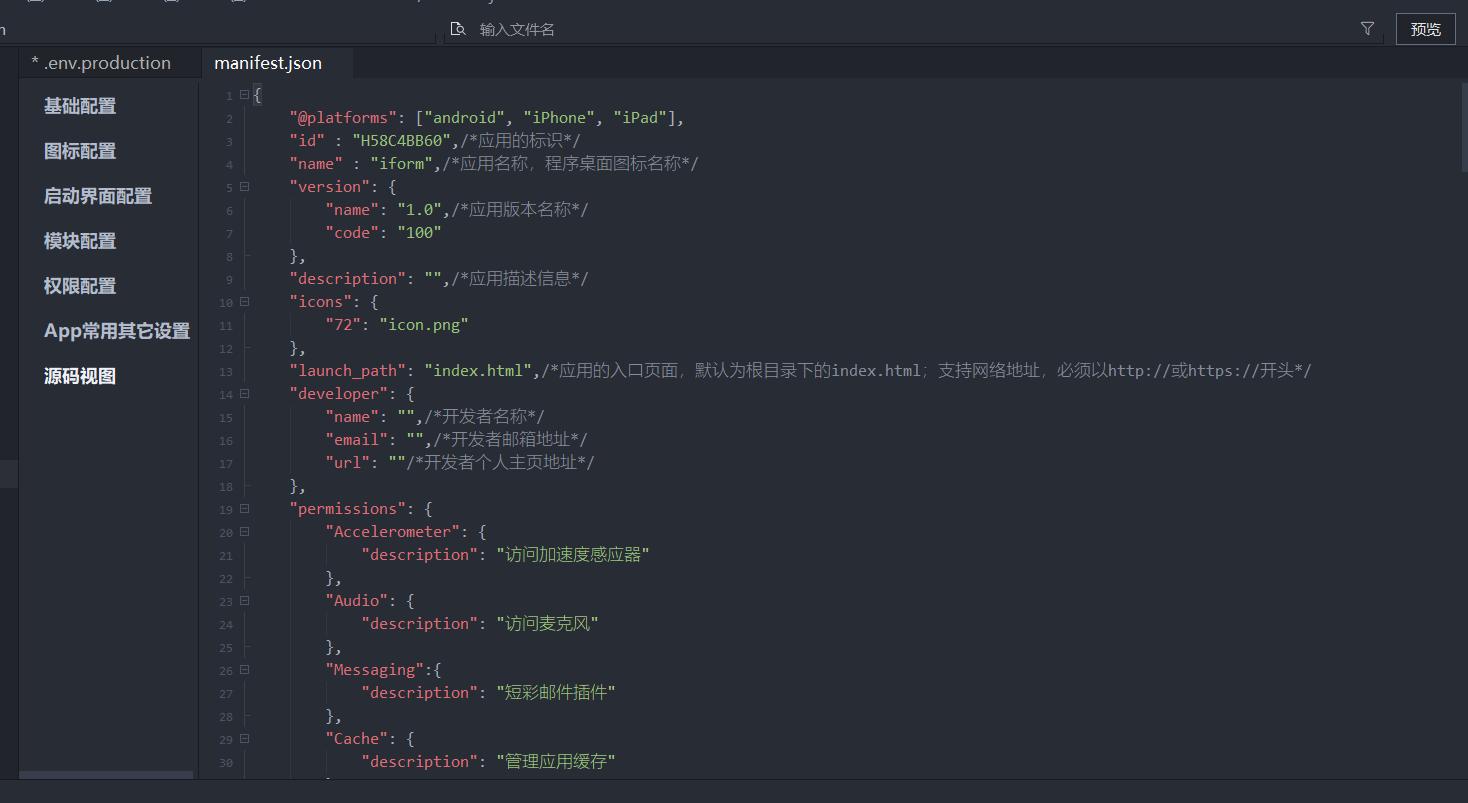Fold the "permissions" block at line 19
This screenshot has height=803, width=1468.
[244, 509]
